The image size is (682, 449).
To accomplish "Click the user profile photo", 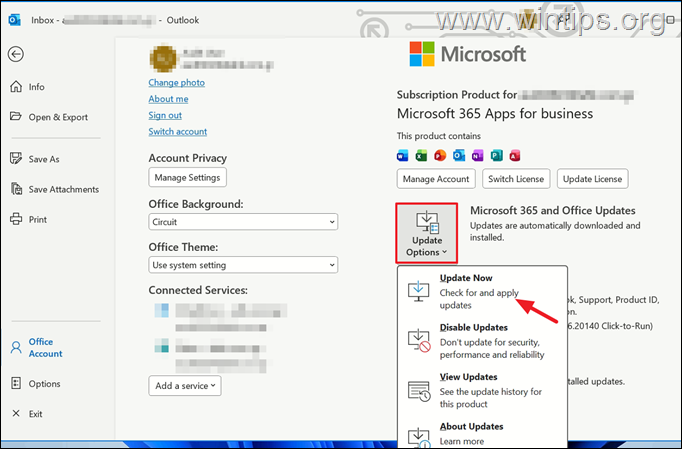I will tap(163, 59).
